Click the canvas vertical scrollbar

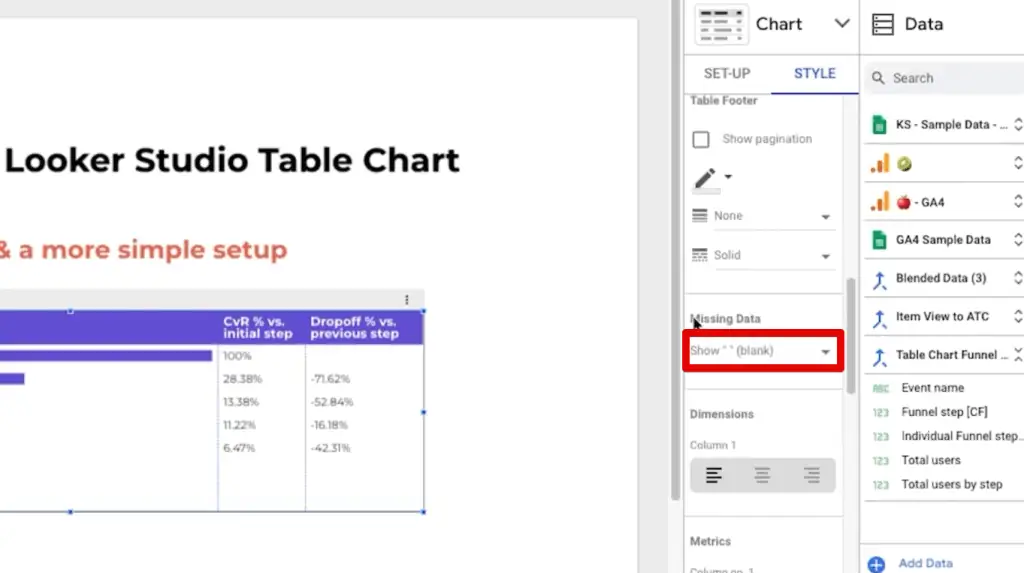tap(675, 252)
